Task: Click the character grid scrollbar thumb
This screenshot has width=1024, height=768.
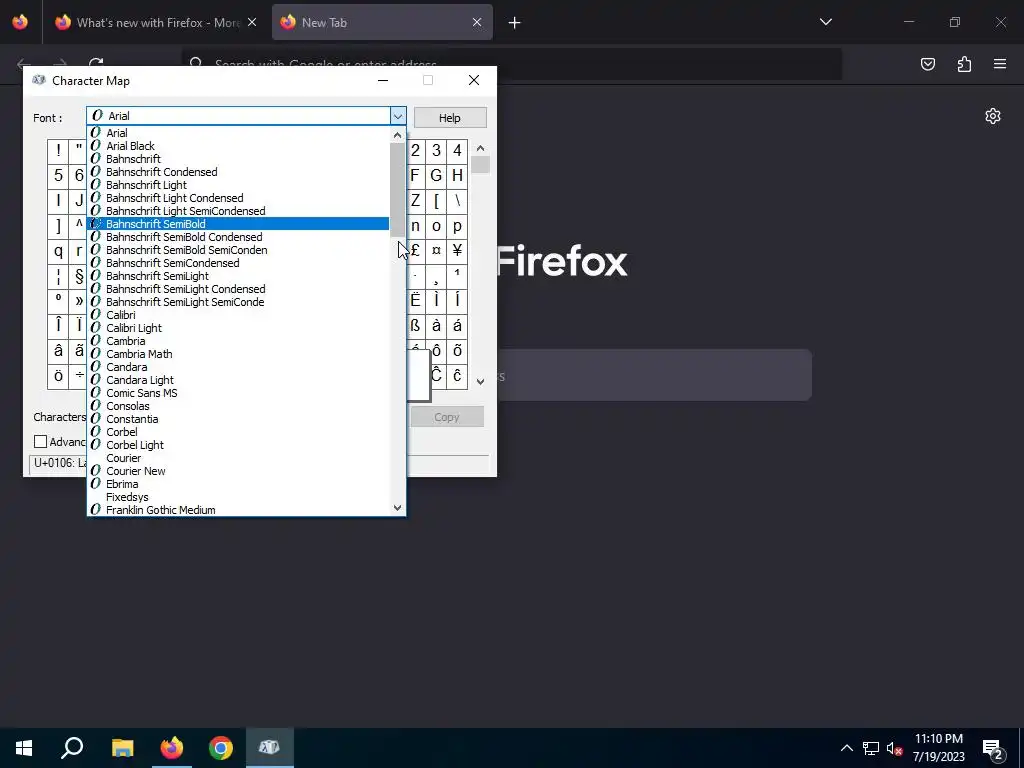Action: point(480,165)
